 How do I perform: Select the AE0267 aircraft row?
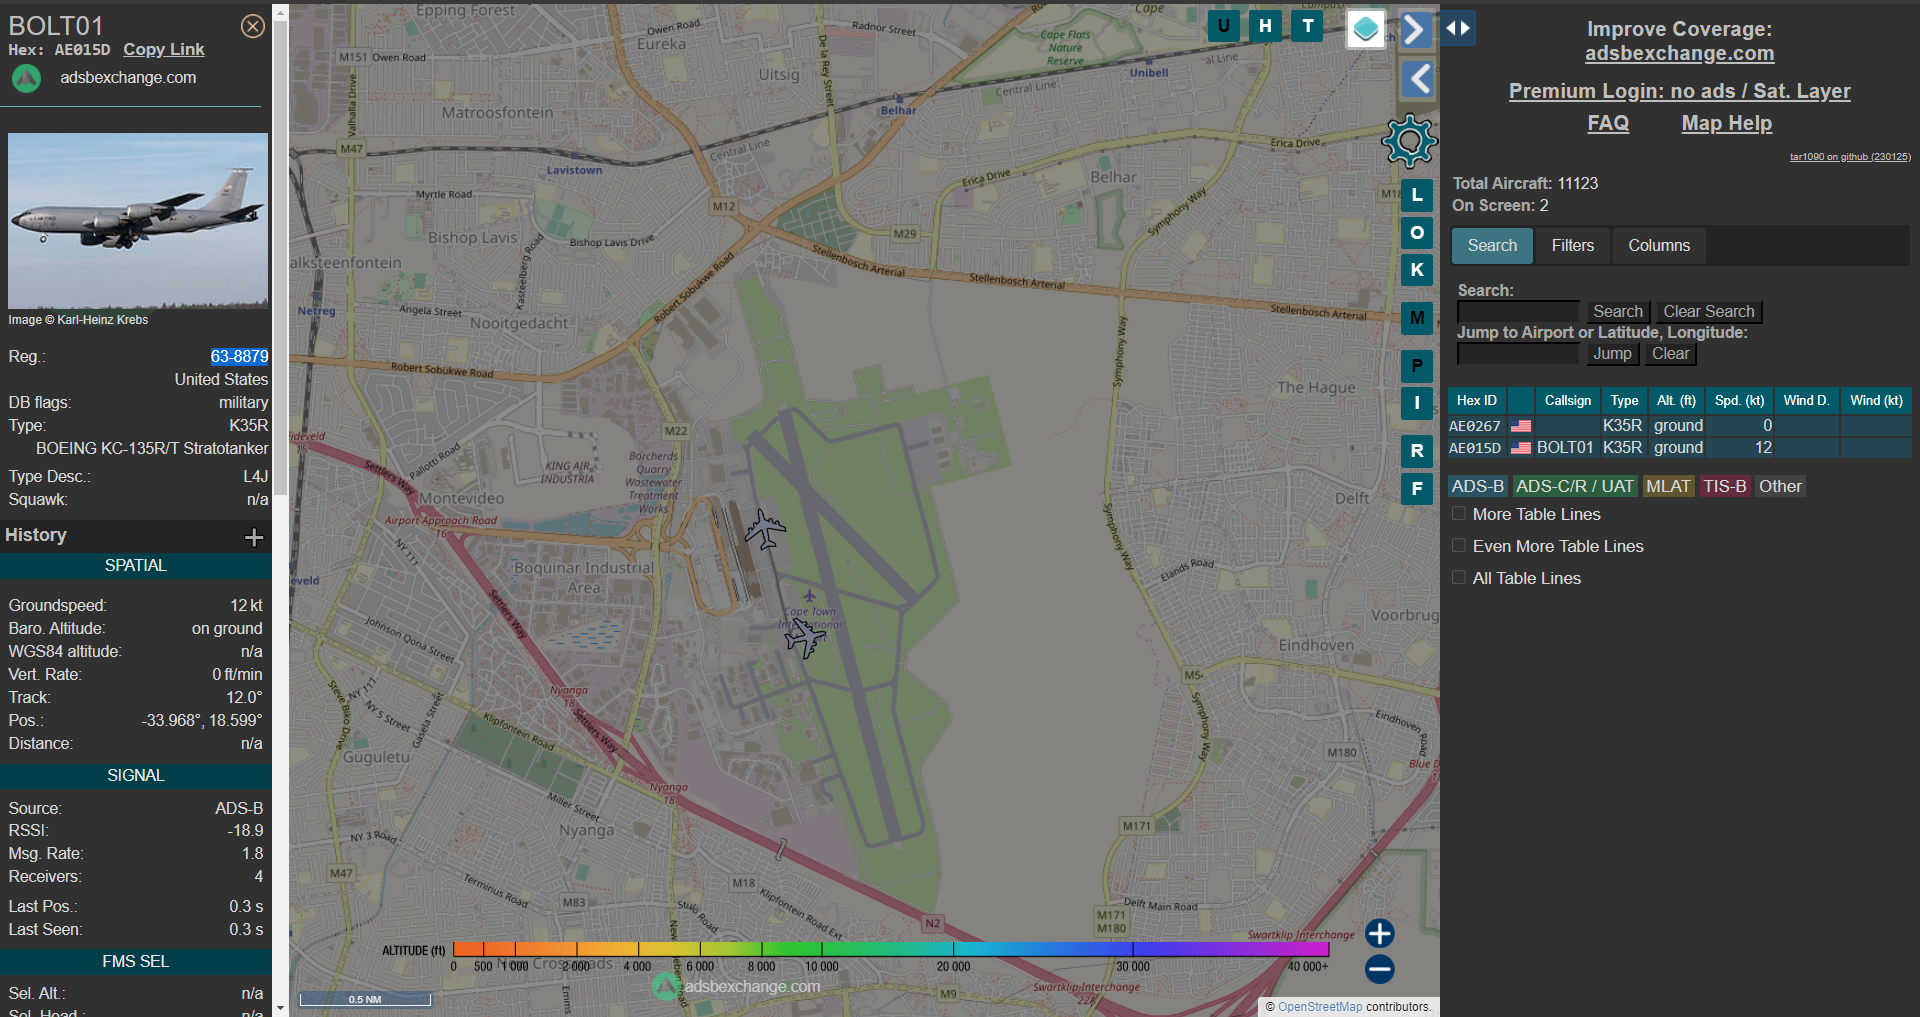[x=1679, y=426]
